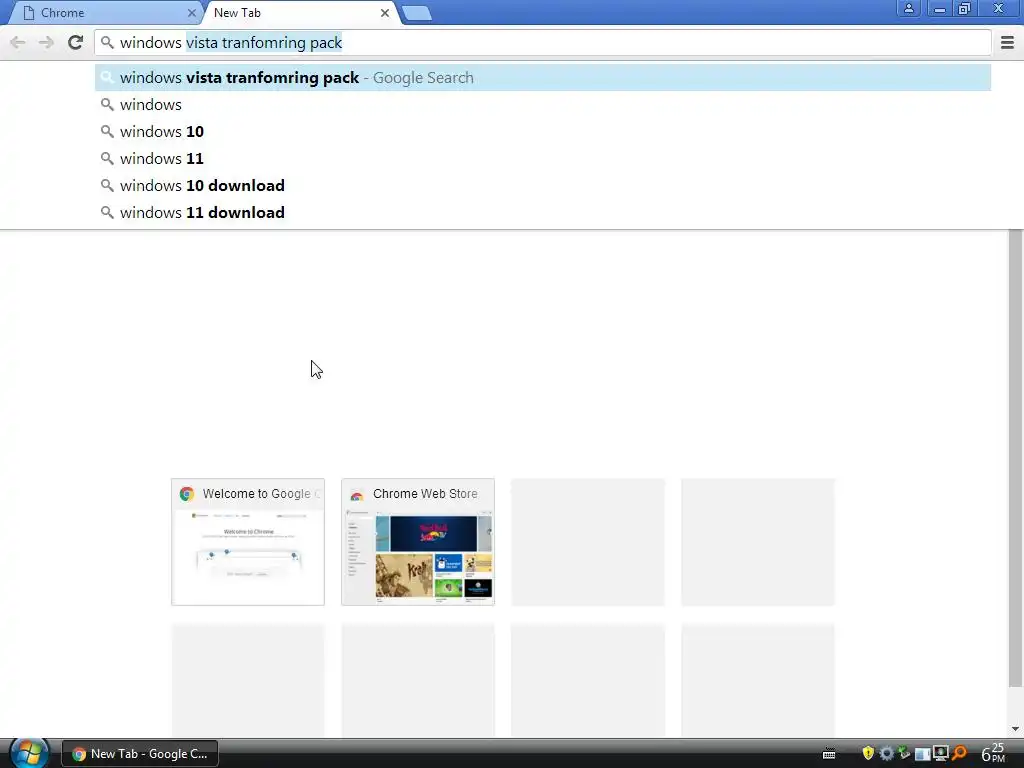Go back with the back arrow
Screen dimensions: 1024x768
(18, 42)
